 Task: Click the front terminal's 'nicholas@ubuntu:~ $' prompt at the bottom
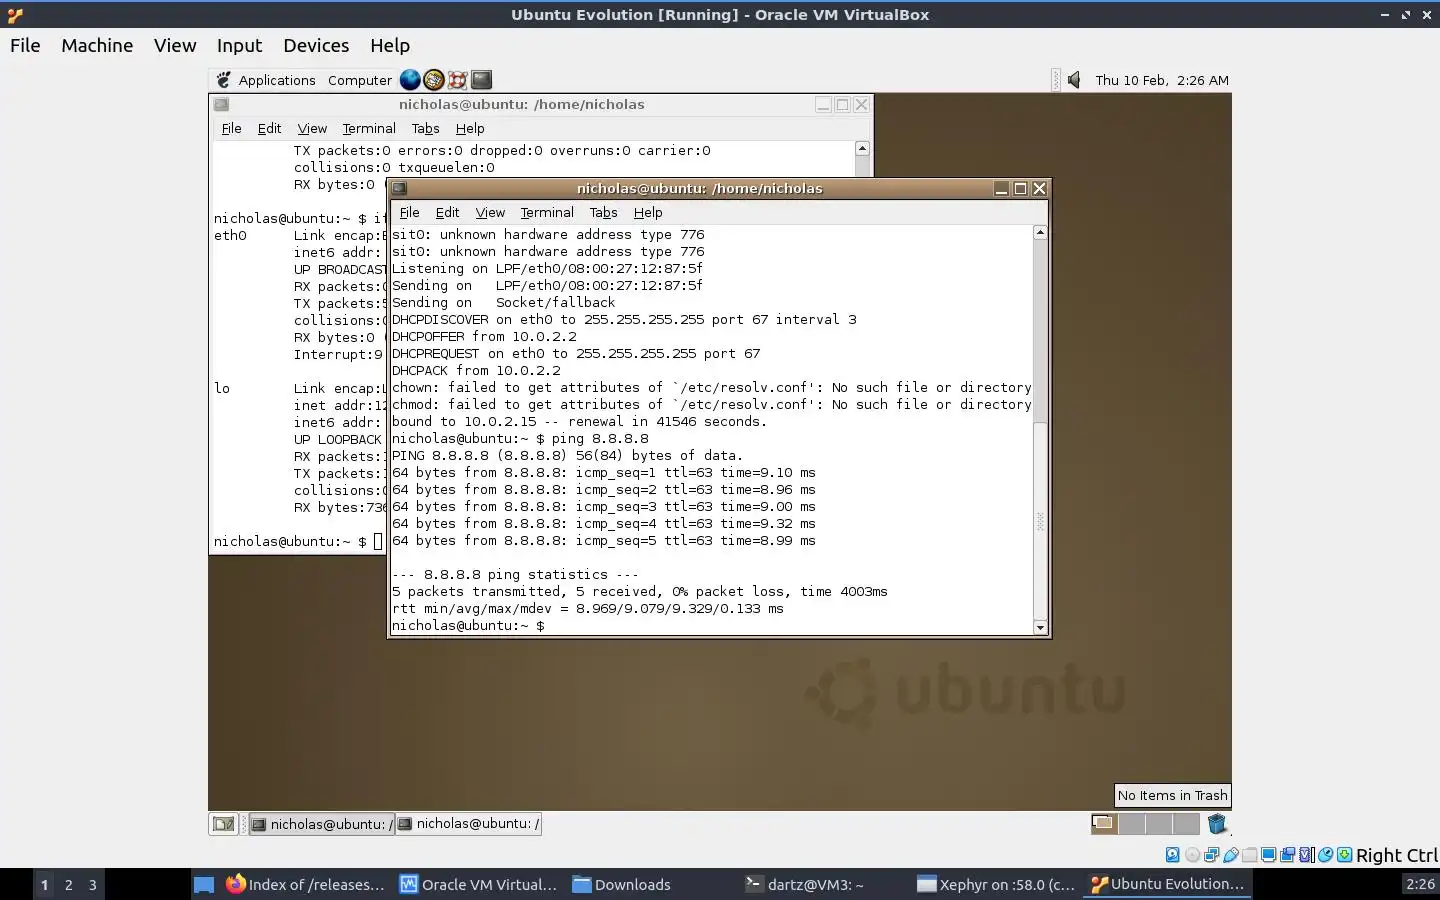click(x=468, y=626)
